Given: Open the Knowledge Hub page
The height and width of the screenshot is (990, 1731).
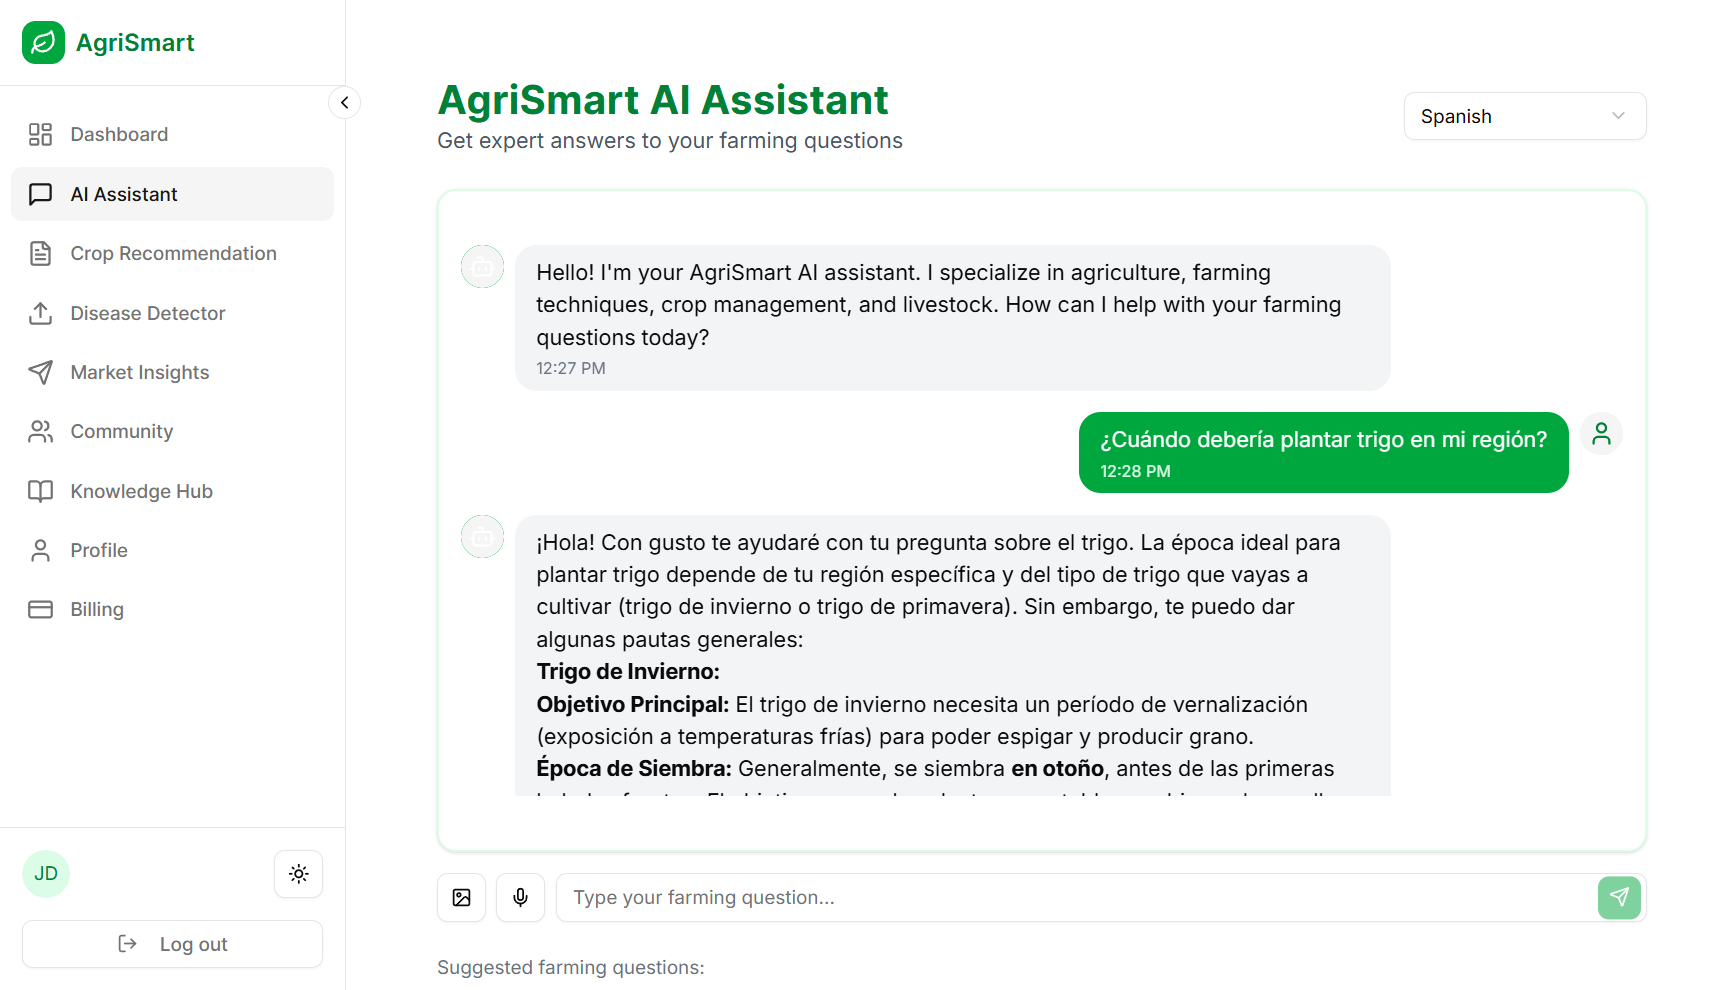Looking at the screenshot, I should (x=141, y=492).
